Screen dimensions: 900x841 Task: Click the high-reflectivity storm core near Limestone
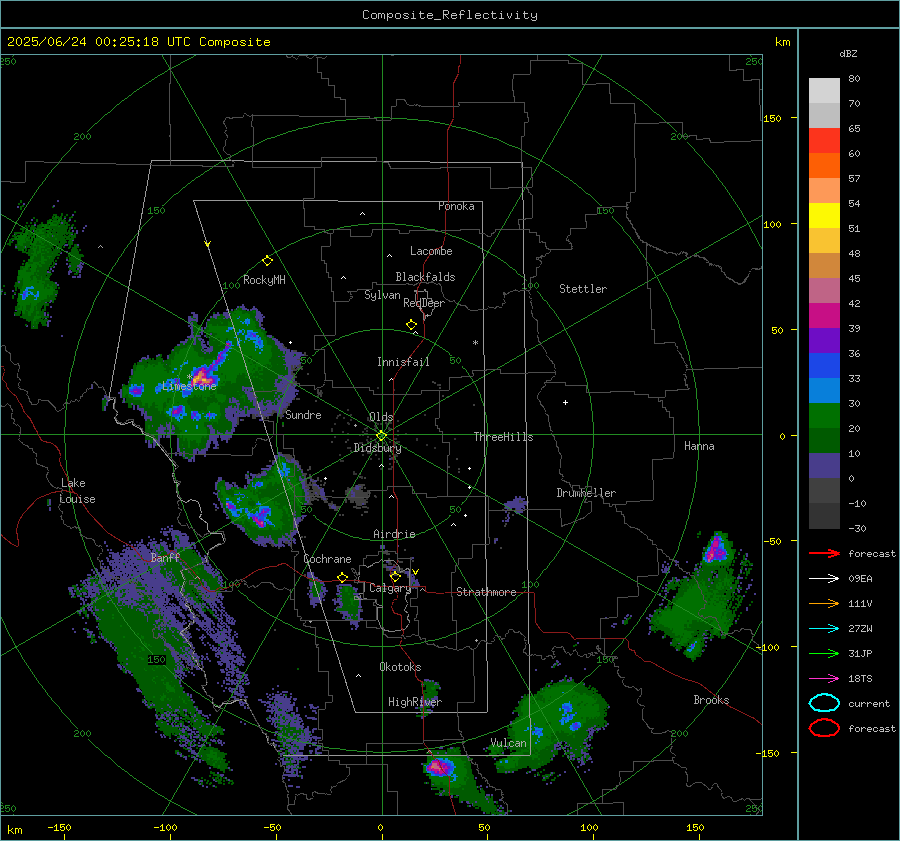(x=203, y=377)
